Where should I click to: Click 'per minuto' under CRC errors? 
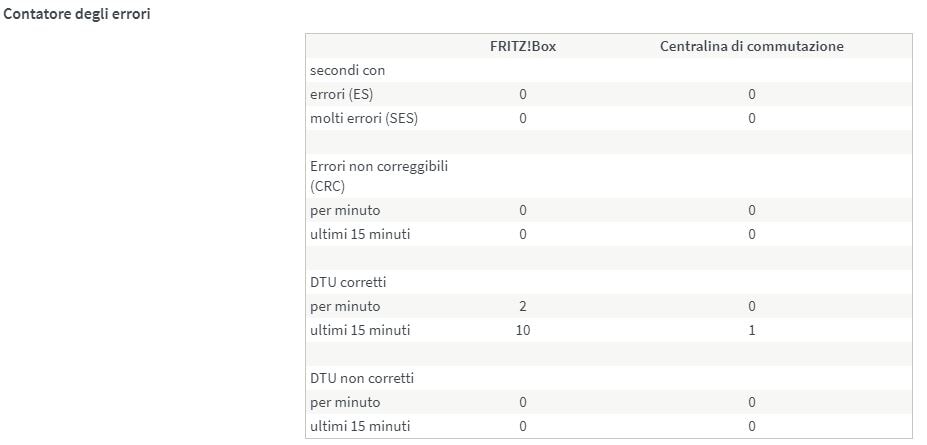coord(345,210)
